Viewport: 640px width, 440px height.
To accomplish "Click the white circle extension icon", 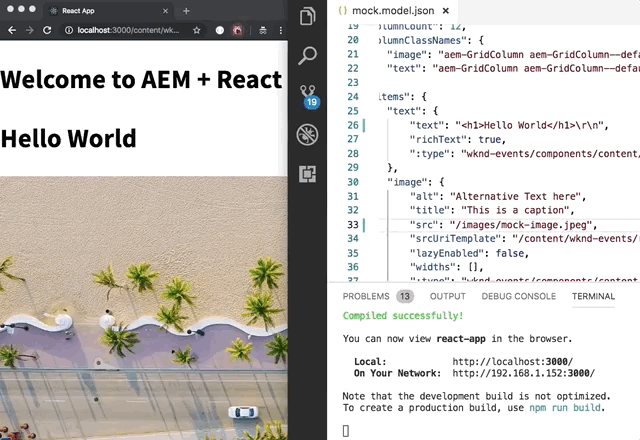I will [x=220, y=30].
